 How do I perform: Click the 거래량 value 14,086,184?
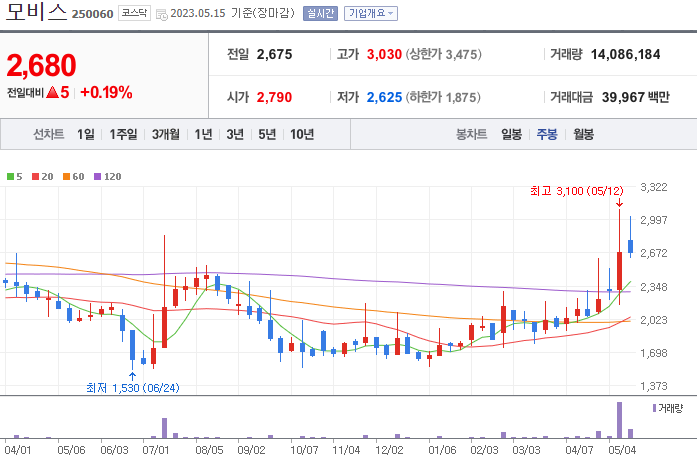tap(625, 54)
